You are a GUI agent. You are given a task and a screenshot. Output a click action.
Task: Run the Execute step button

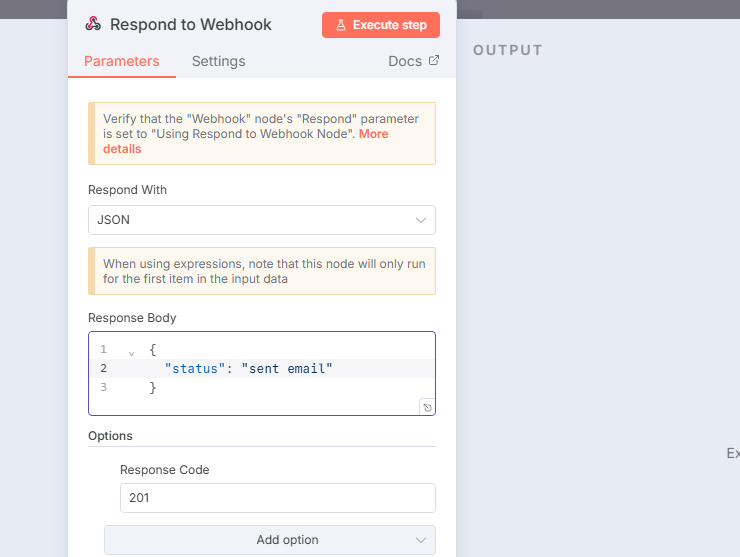pyautogui.click(x=381, y=25)
